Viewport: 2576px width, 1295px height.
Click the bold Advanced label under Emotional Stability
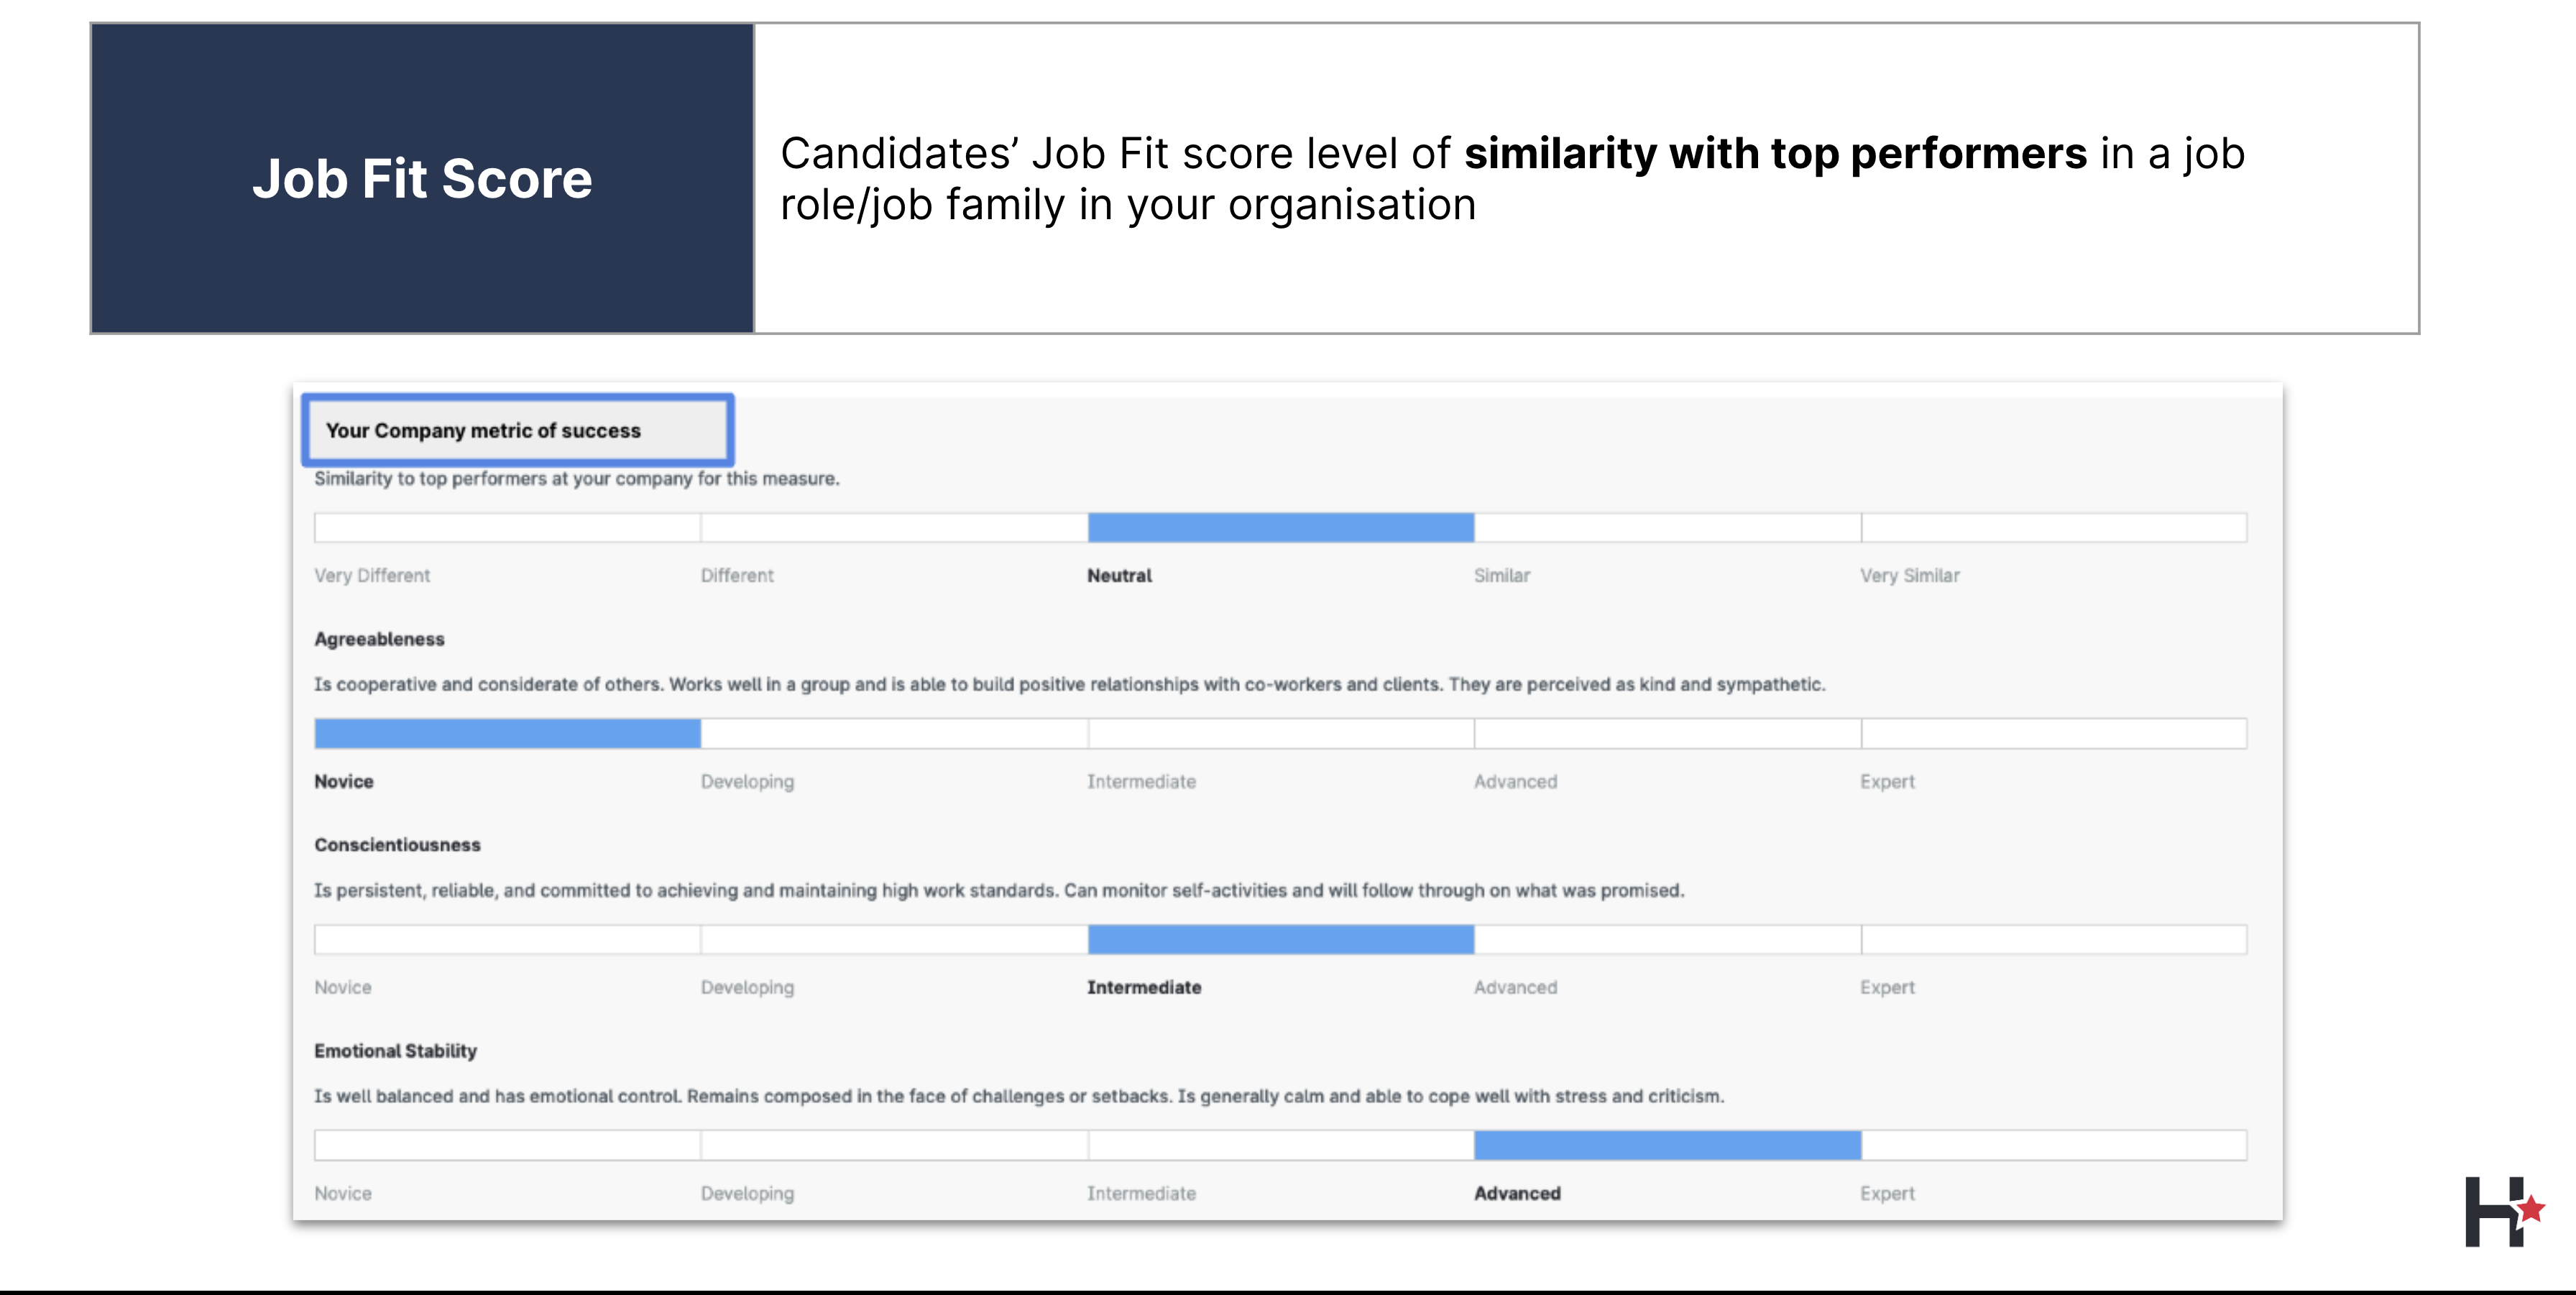[x=1517, y=1194]
